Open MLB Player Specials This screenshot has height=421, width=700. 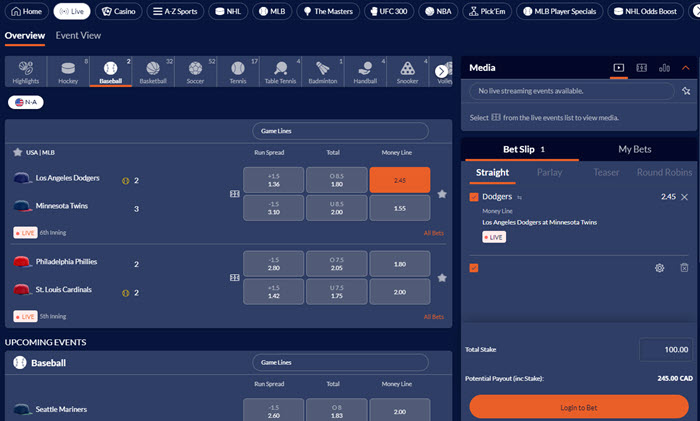559,11
